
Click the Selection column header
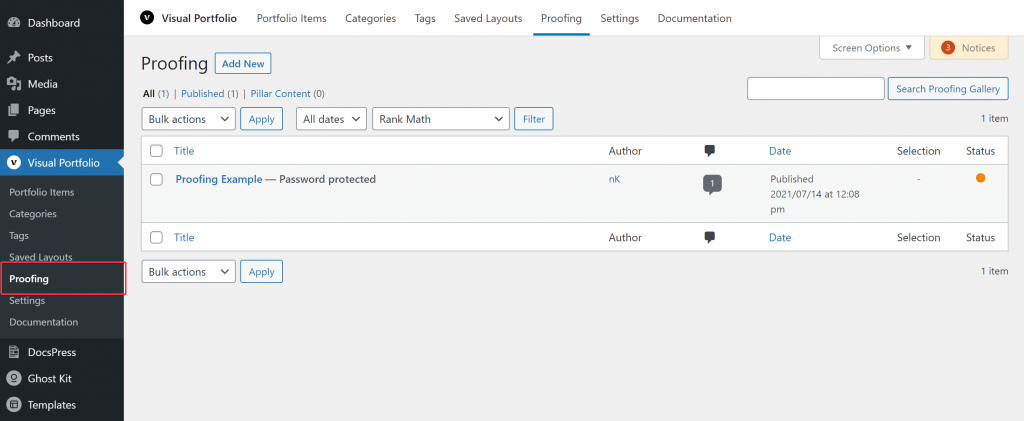coord(918,151)
